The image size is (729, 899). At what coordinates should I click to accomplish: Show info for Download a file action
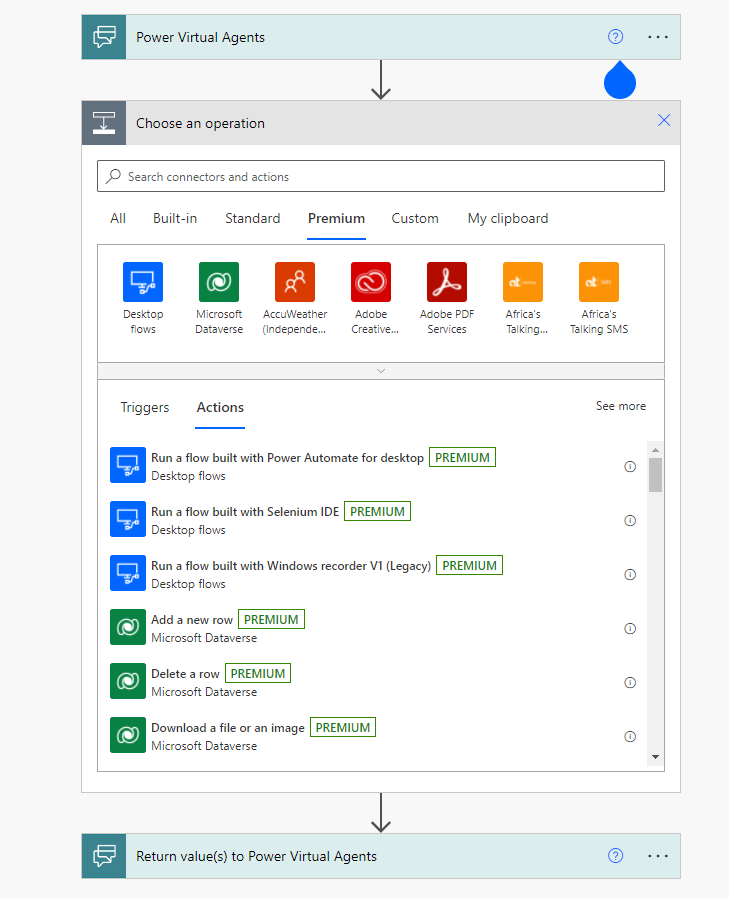point(630,736)
